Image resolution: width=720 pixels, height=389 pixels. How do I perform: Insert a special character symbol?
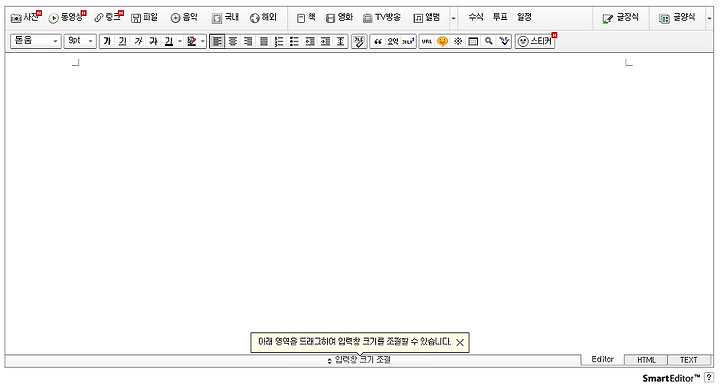(458, 41)
